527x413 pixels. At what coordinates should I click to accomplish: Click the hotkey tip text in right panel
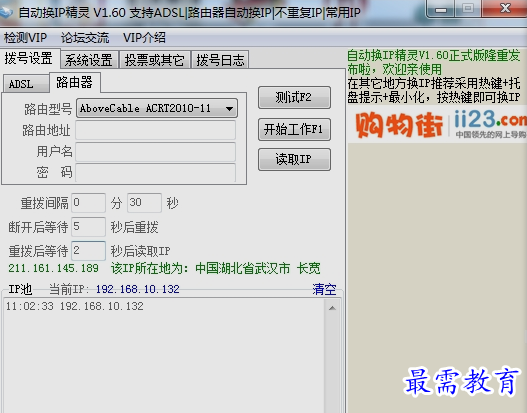(x=434, y=90)
